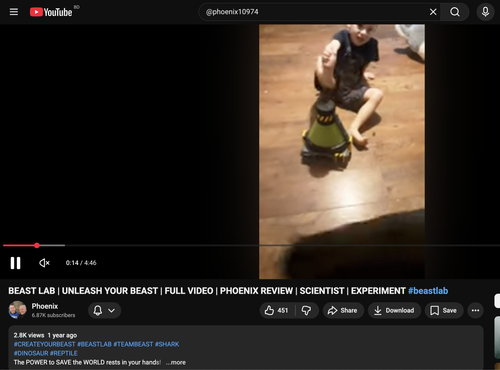
Task: Click the 0:14 / 4:46 time display
Action: 81,263
